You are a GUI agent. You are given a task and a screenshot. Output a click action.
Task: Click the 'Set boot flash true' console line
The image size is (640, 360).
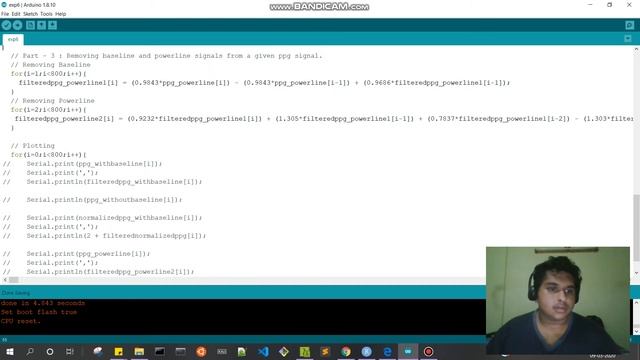click(39, 312)
